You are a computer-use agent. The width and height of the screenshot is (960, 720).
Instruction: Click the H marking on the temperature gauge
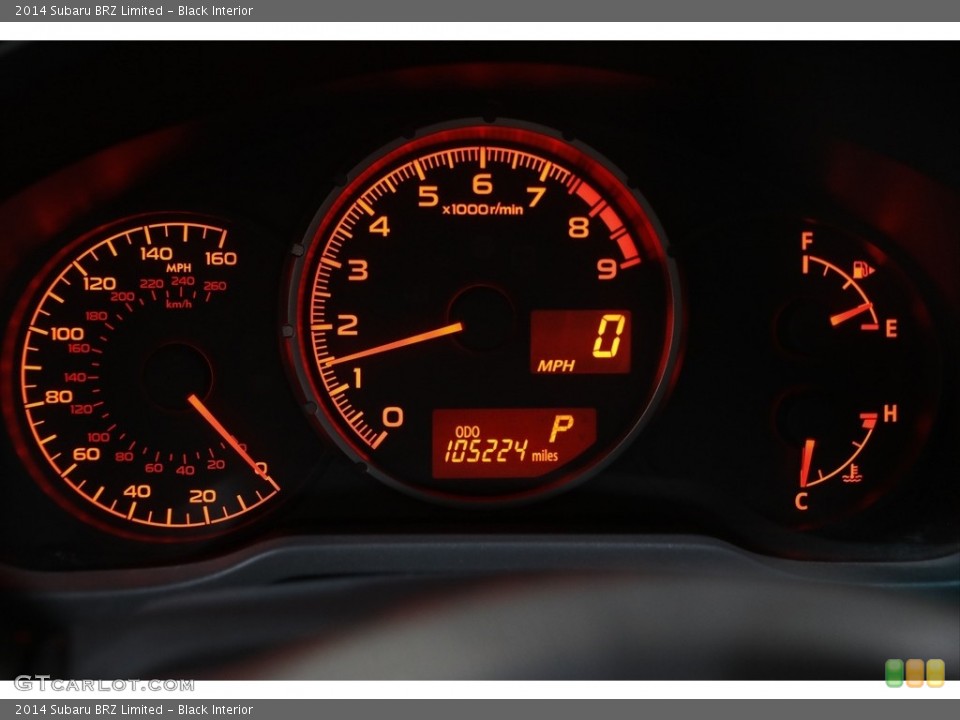click(x=890, y=414)
